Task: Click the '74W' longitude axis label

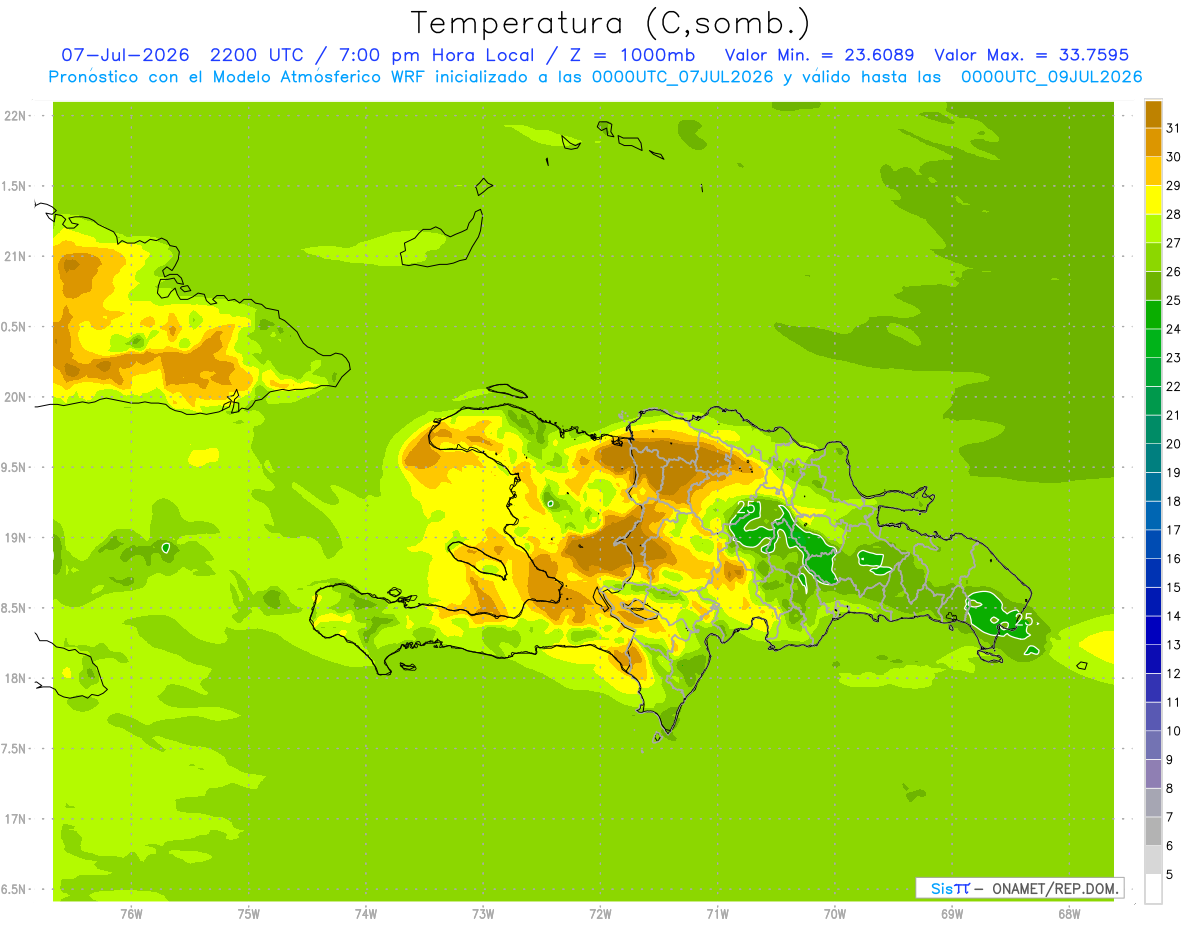Action: [x=366, y=913]
